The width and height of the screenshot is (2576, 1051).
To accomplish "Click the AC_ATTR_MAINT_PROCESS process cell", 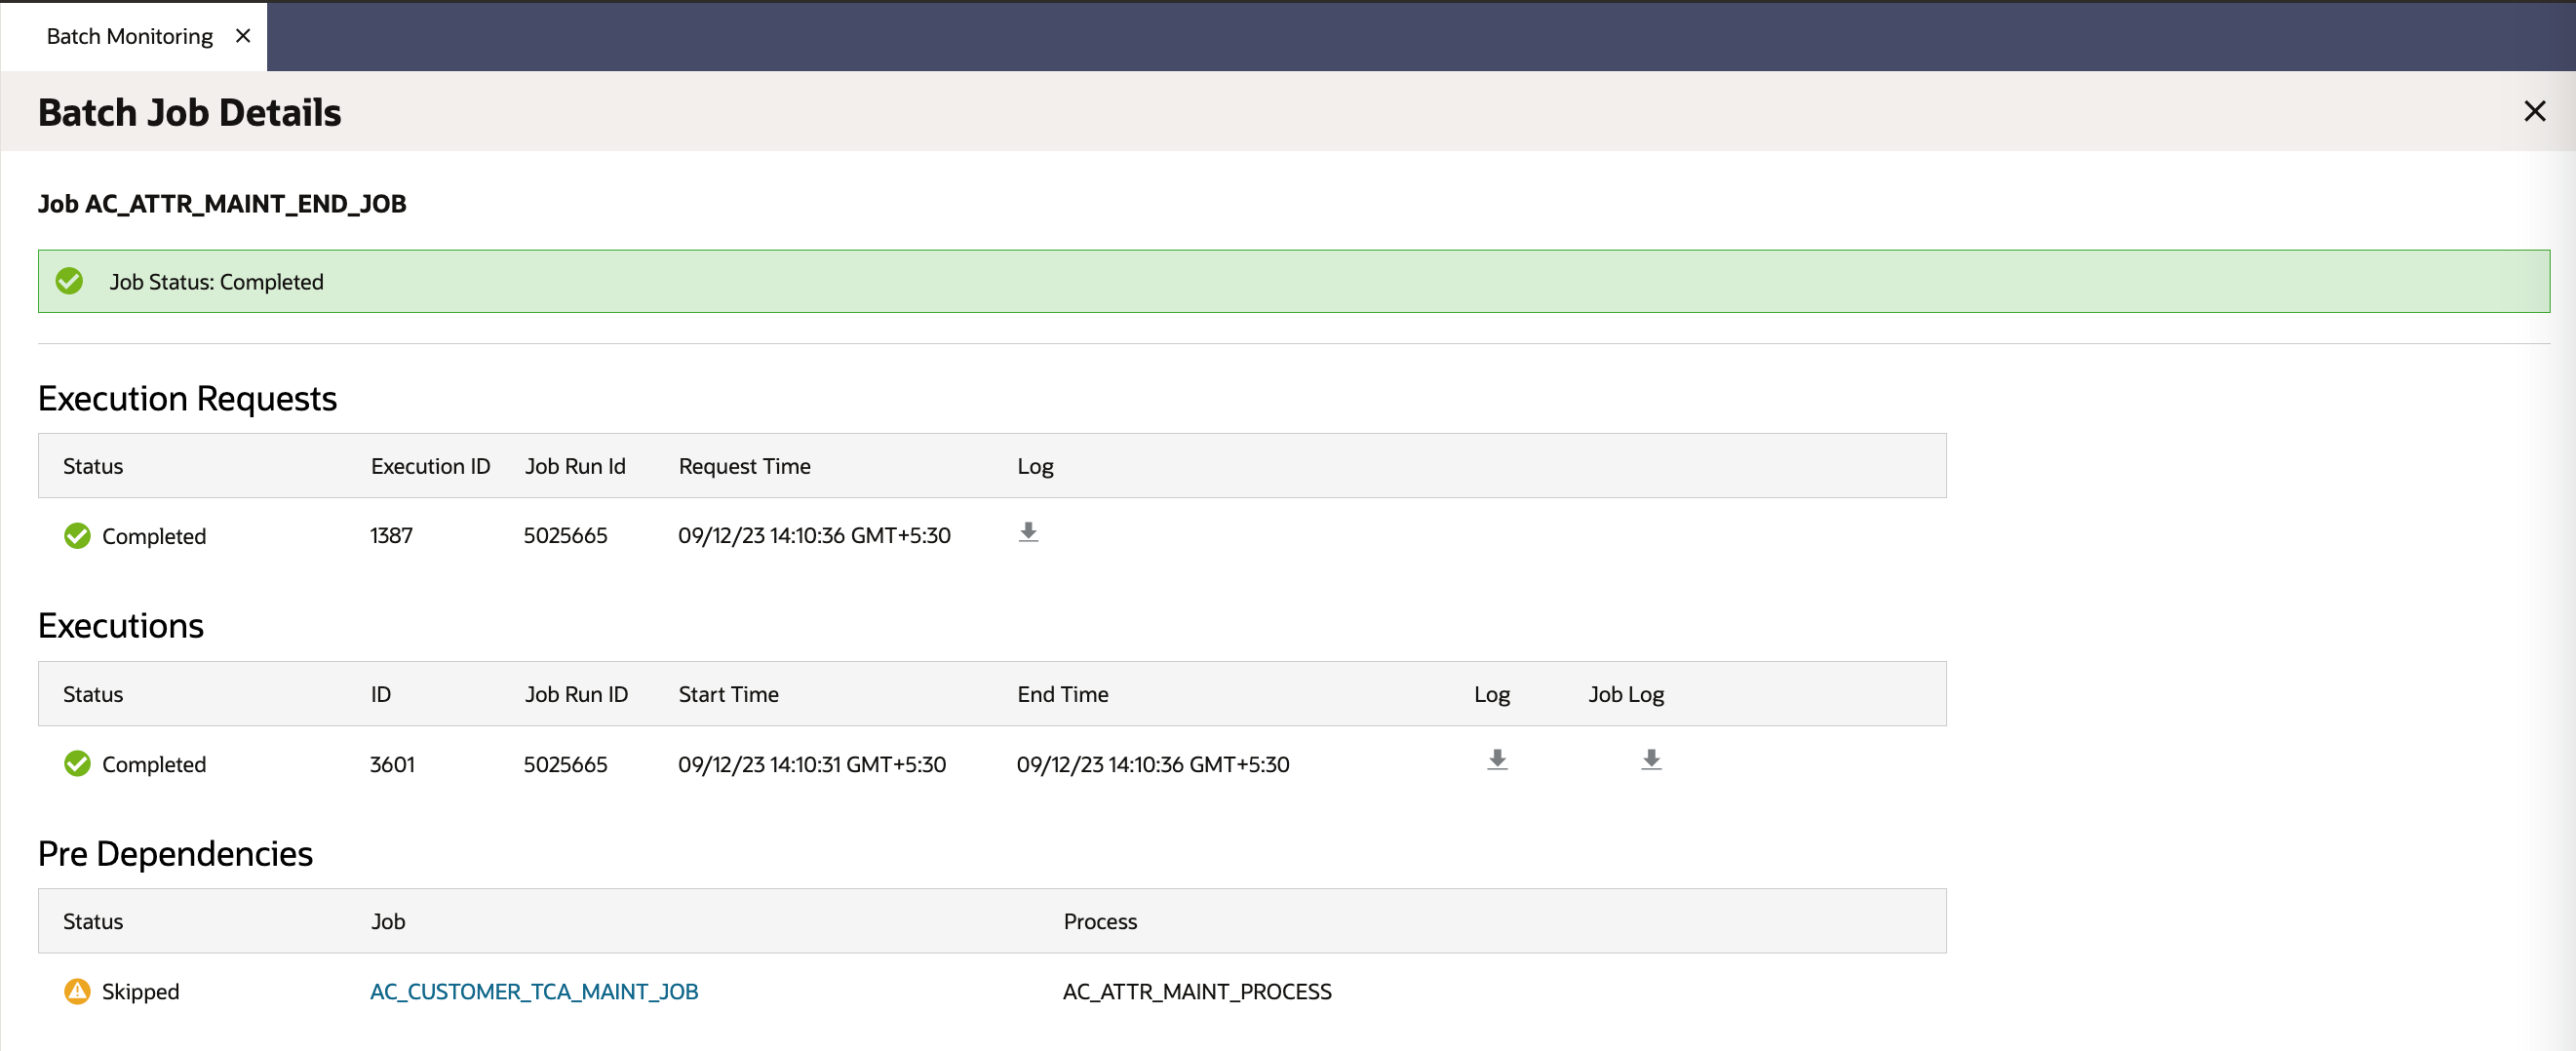I will (1197, 991).
